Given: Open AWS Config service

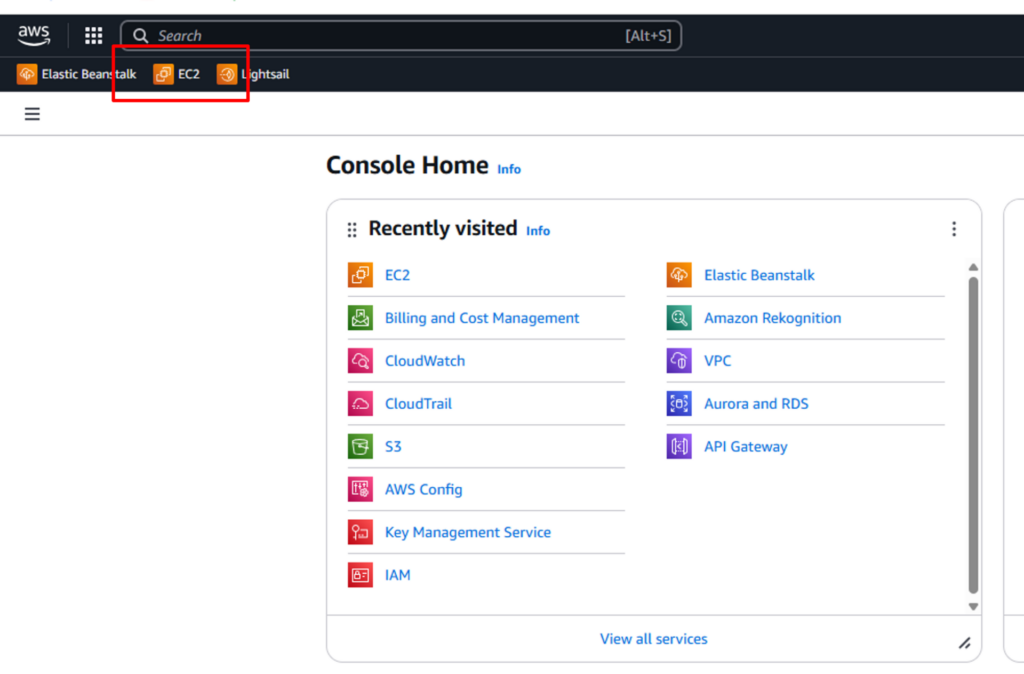Looking at the screenshot, I should pos(424,489).
